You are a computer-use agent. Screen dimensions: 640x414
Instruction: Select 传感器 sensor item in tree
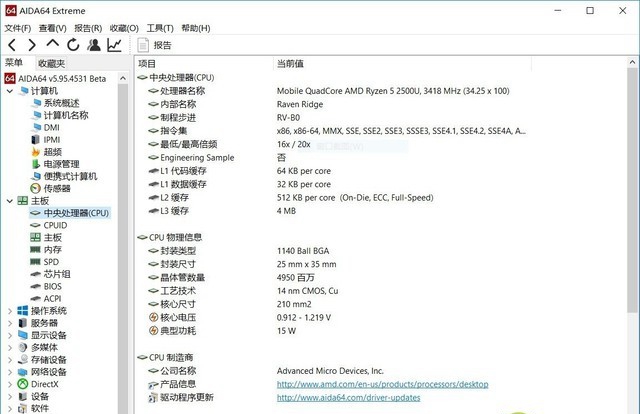[x=56, y=188]
